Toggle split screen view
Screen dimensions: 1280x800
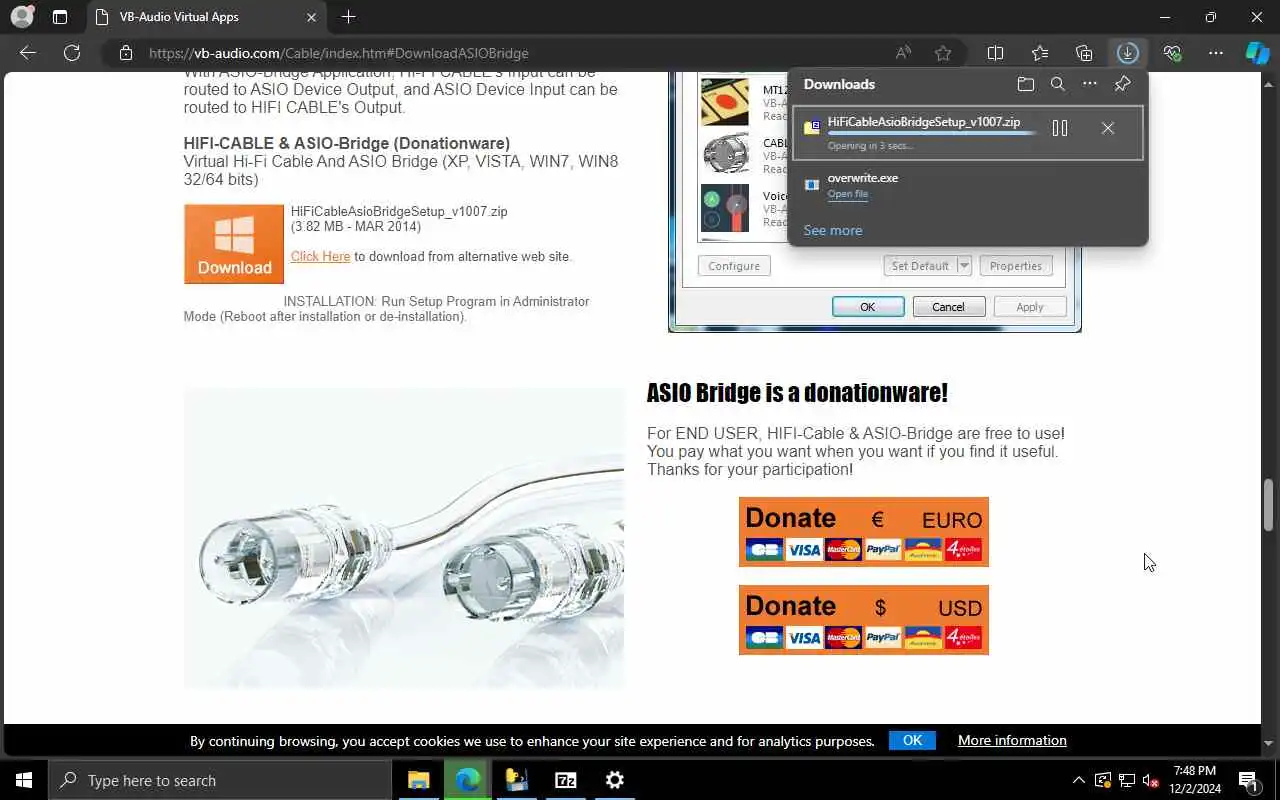pos(996,53)
